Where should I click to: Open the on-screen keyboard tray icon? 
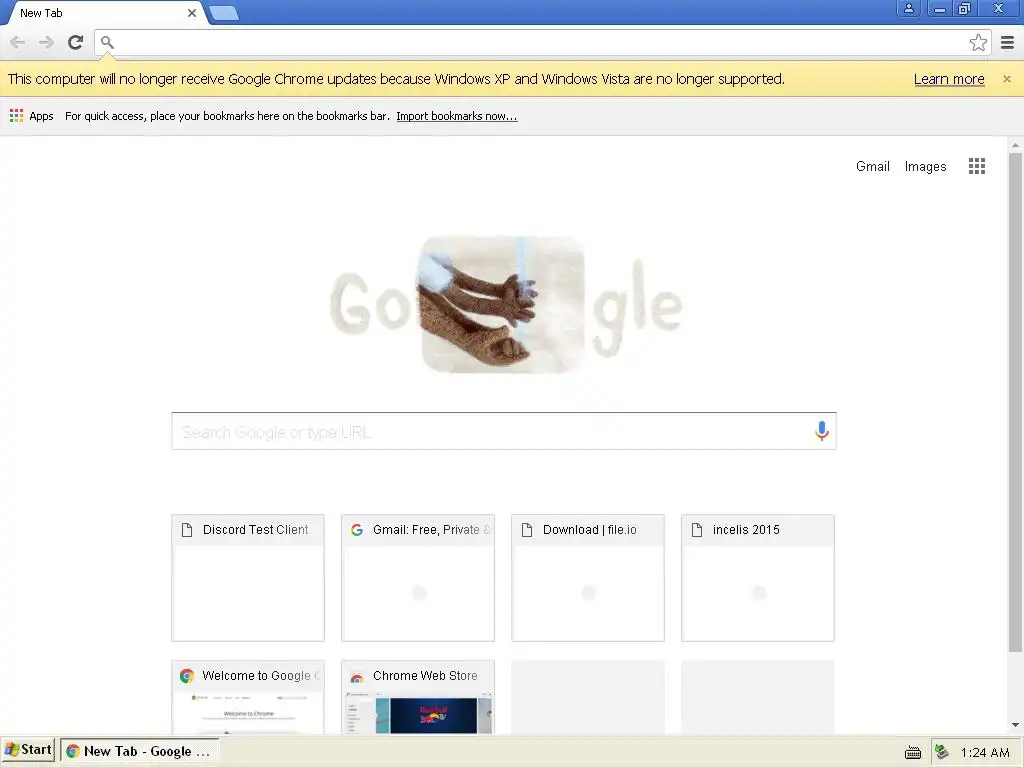pyautogui.click(x=912, y=752)
